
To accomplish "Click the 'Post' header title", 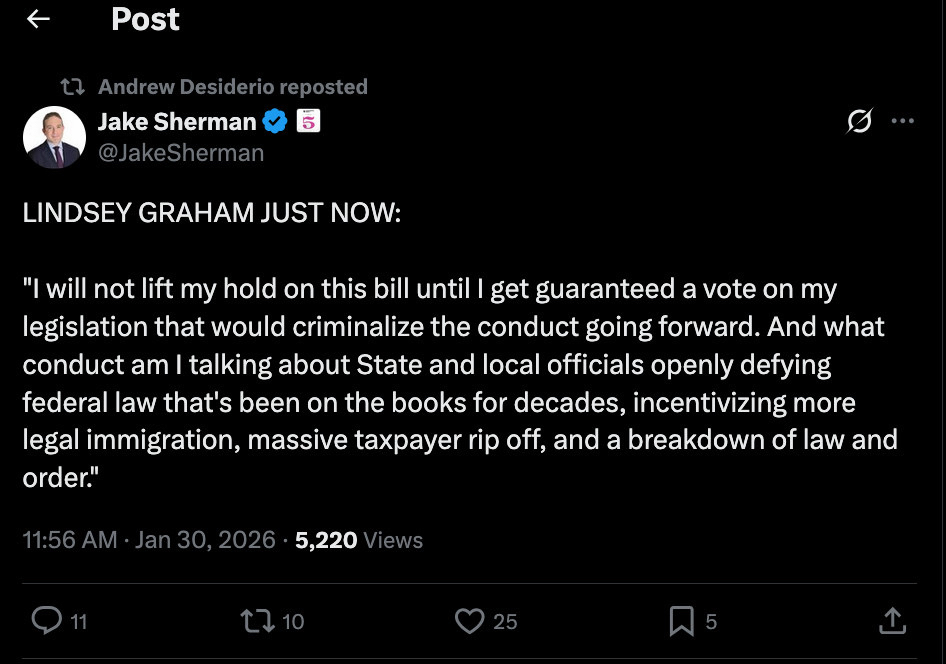I will click(x=145, y=20).
